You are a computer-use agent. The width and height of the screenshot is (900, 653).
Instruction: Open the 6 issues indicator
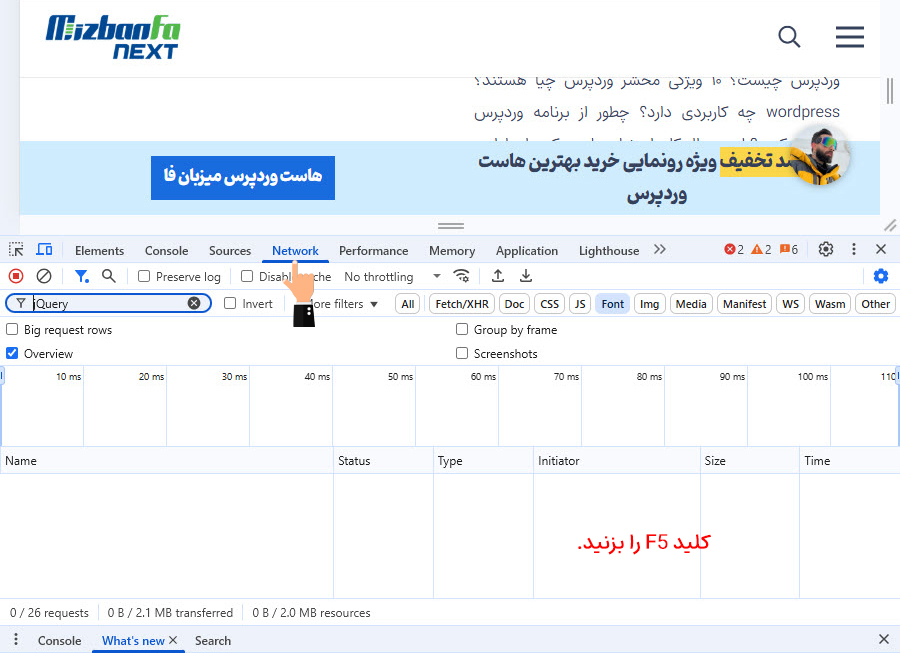[x=789, y=250]
